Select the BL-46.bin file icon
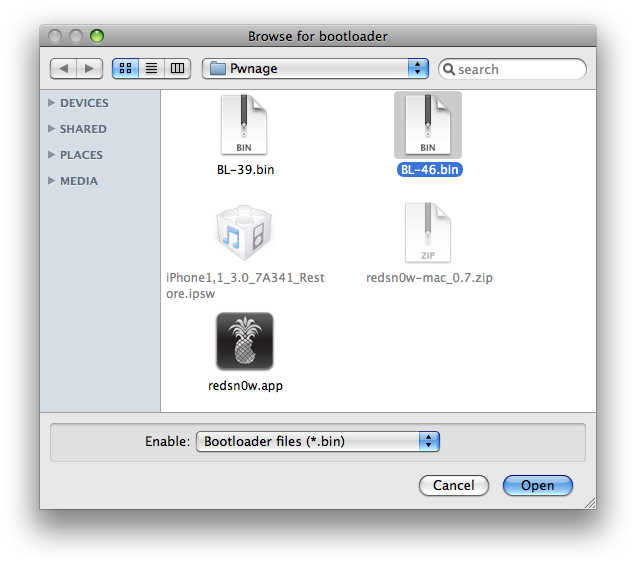 [428, 125]
